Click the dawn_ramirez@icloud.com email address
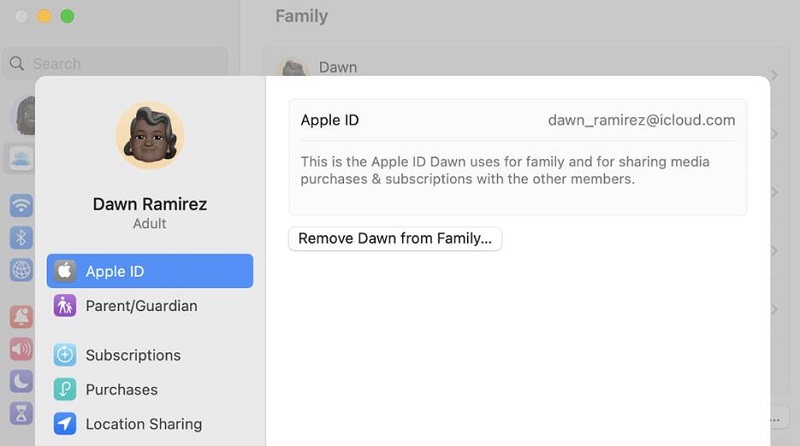This screenshot has width=800, height=446. coord(641,120)
